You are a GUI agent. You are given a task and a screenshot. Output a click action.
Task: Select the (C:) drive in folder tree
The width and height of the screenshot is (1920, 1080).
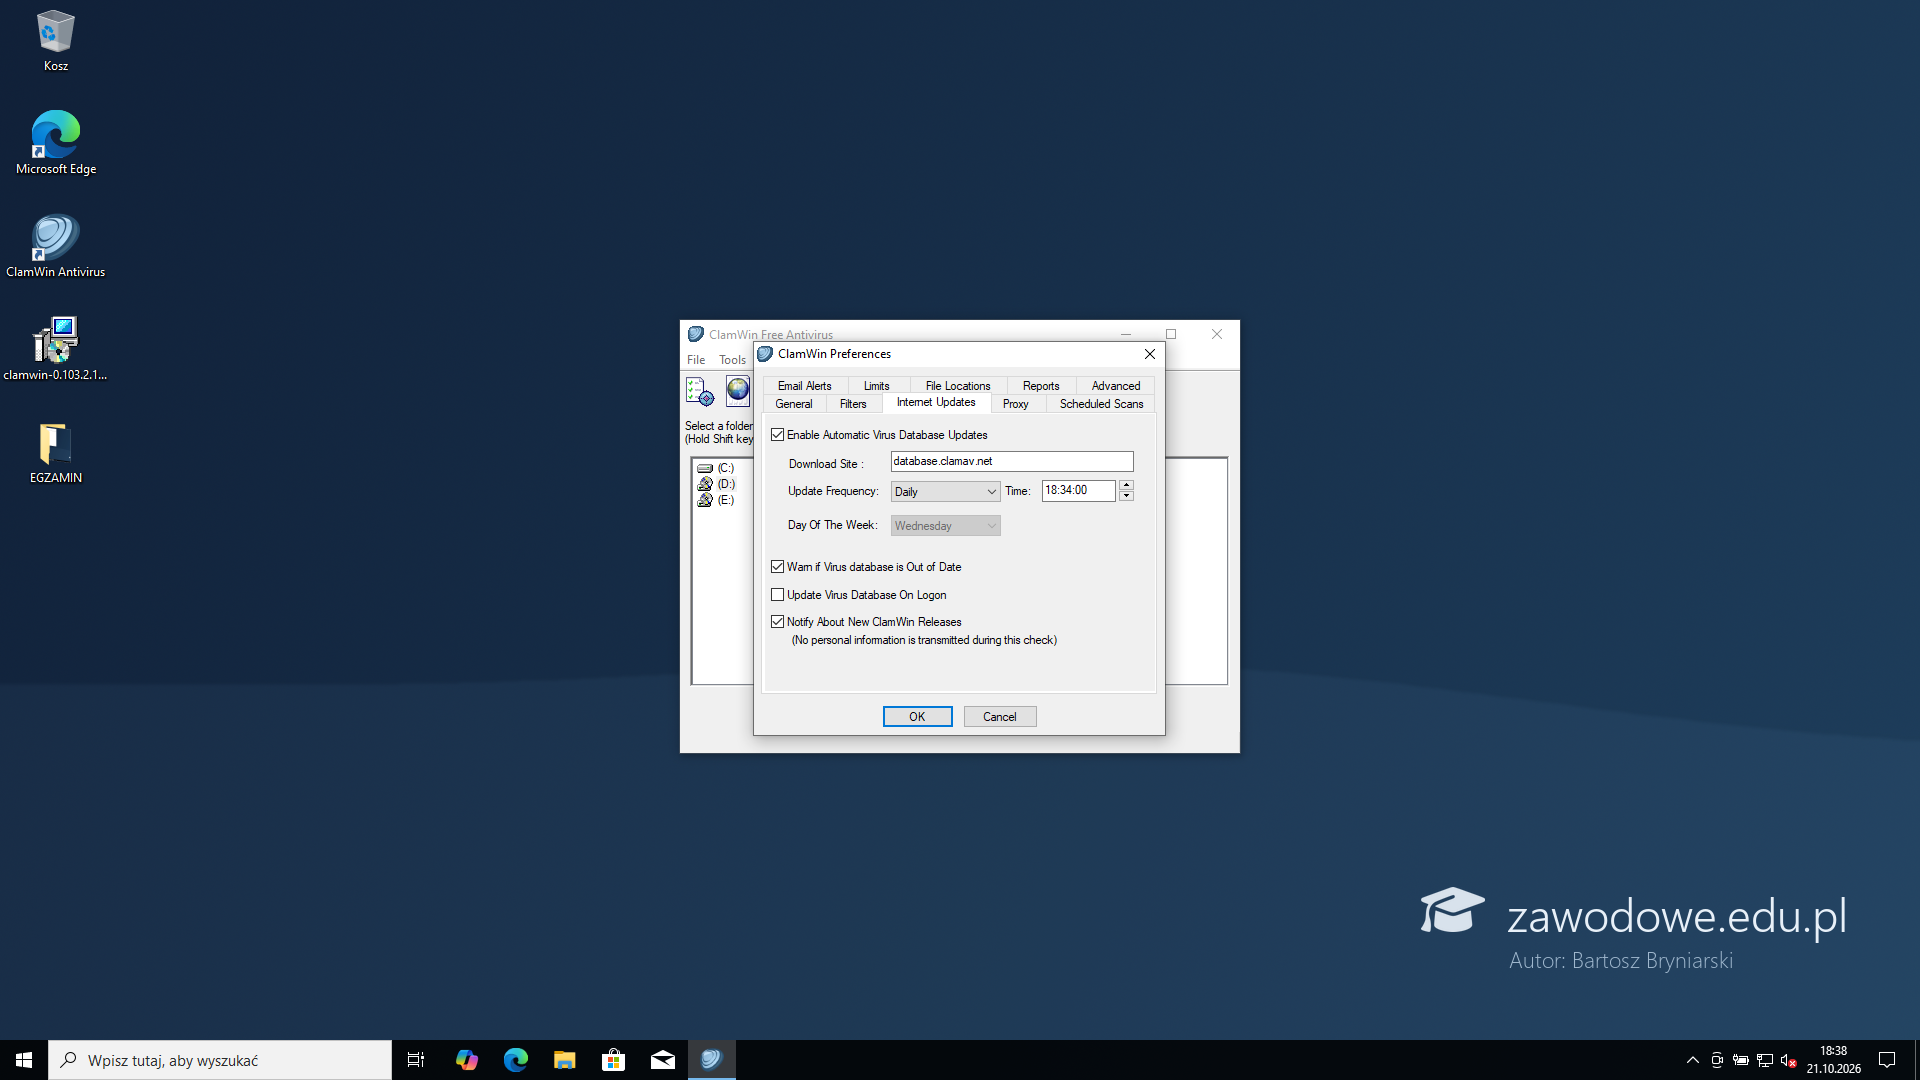coord(716,468)
